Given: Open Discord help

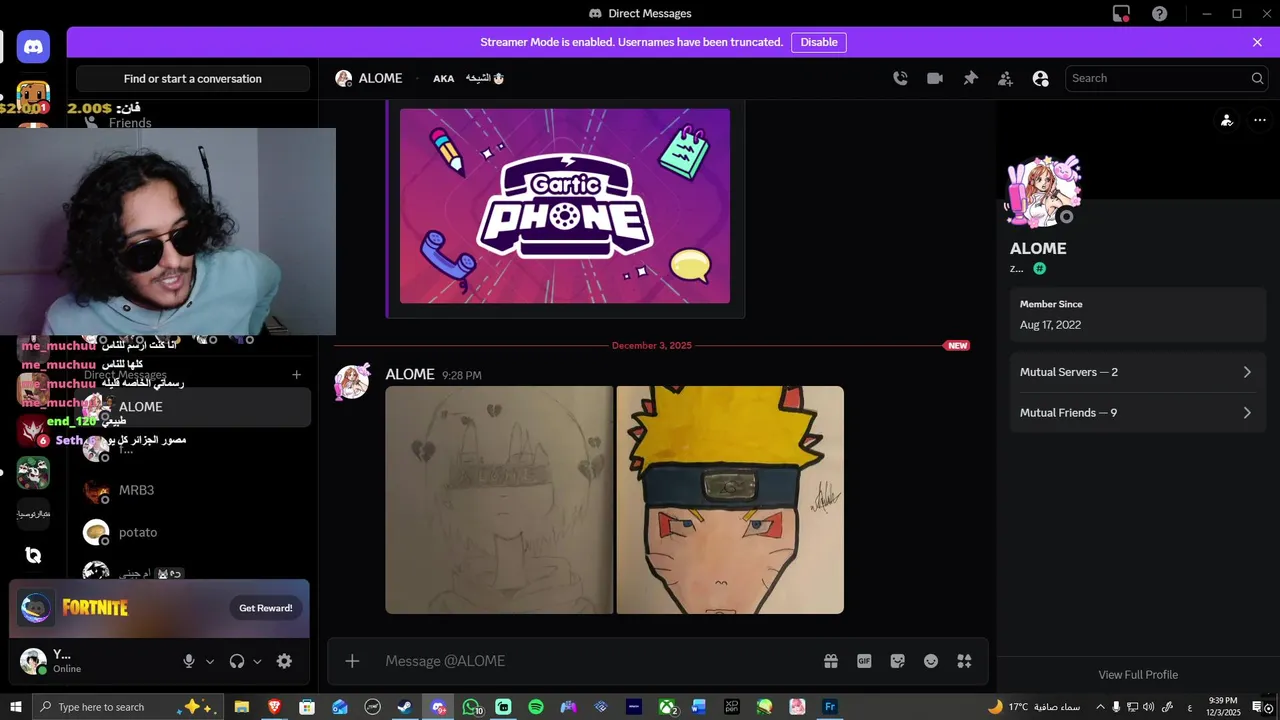Looking at the screenshot, I should [x=1159, y=14].
